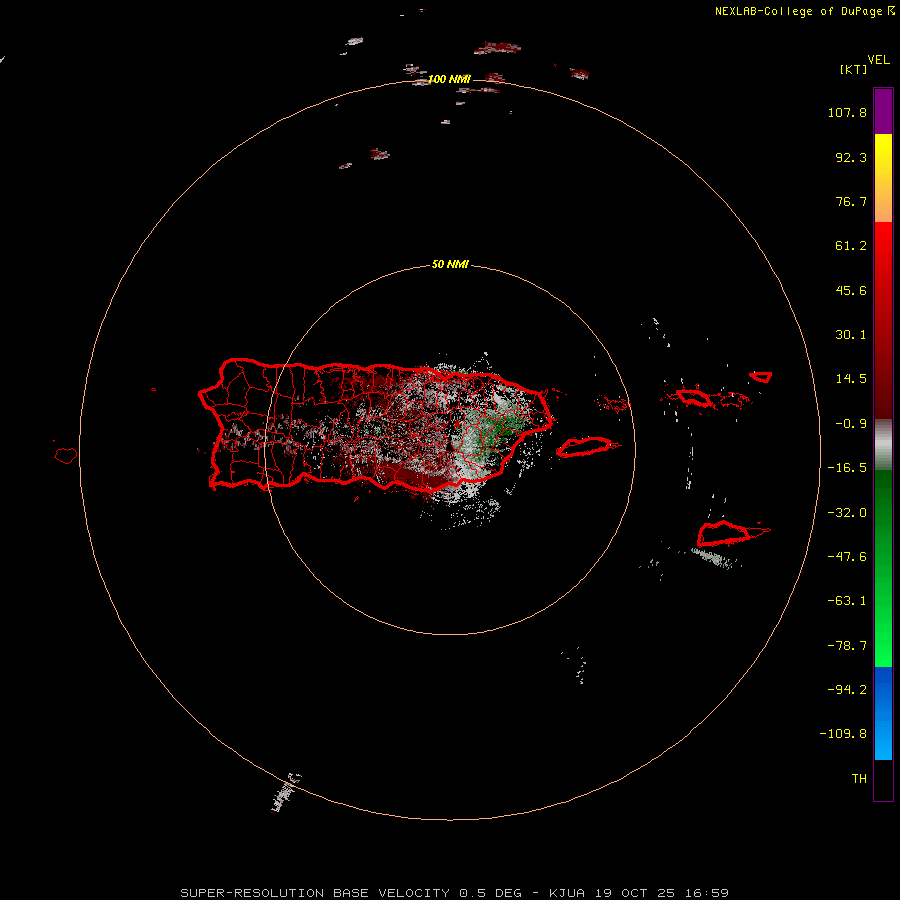This screenshot has height=900, width=900.
Task: Click the -78.7 velocity scale value
Action: tap(847, 646)
